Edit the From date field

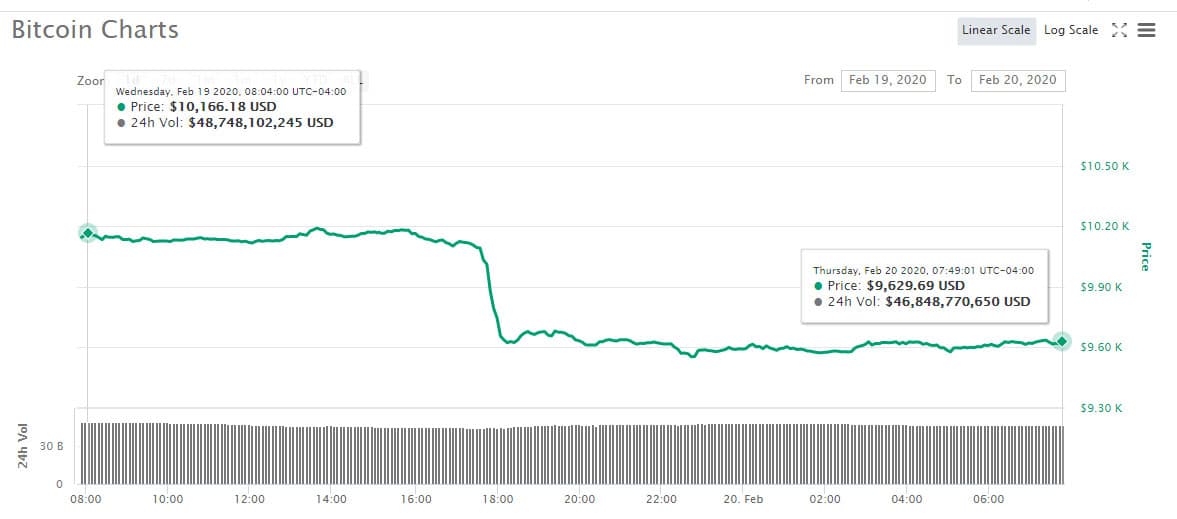click(888, 80)
